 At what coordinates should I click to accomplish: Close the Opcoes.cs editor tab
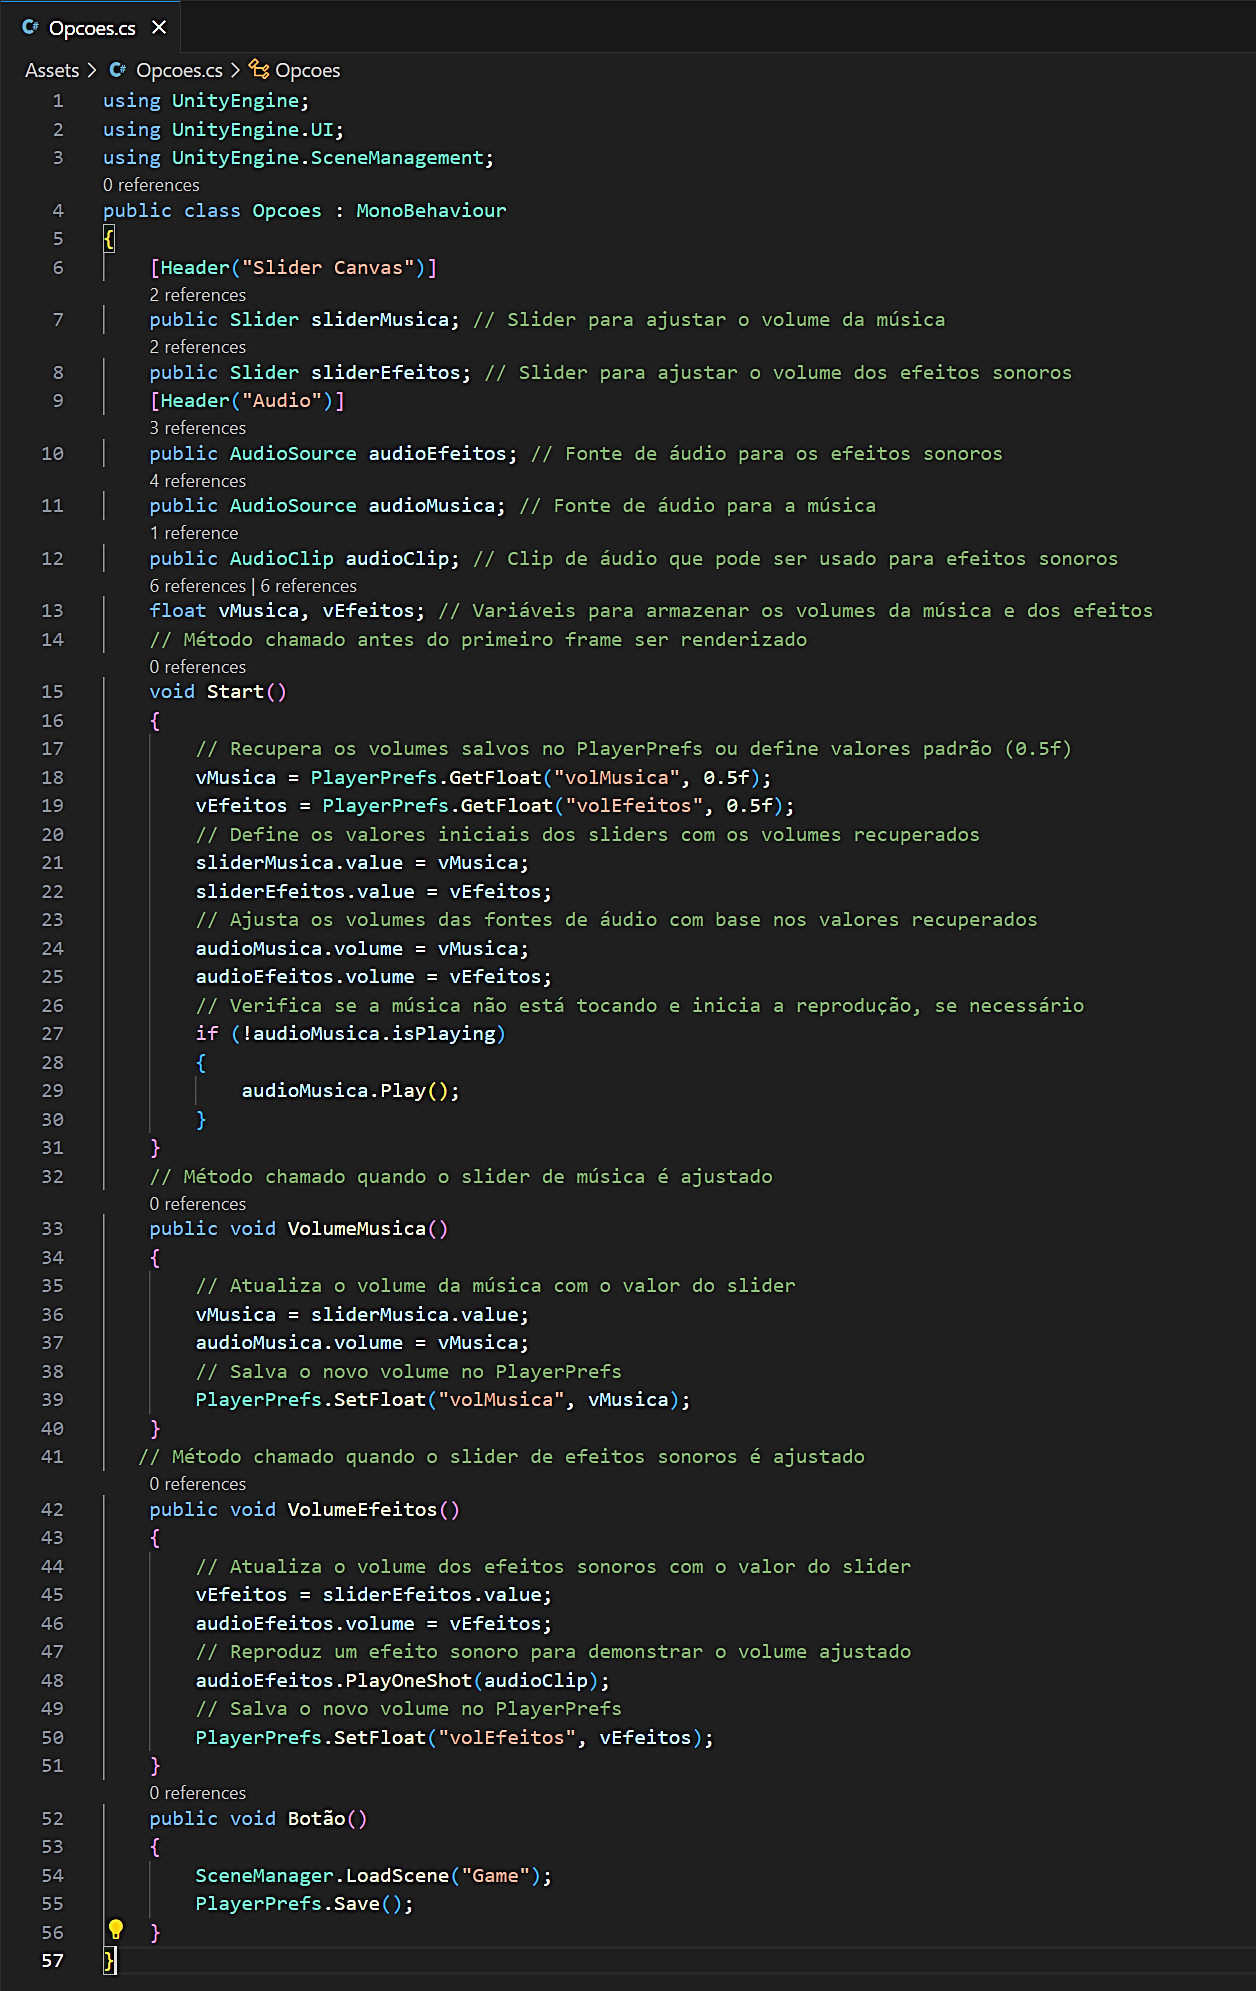click(159, 28)
